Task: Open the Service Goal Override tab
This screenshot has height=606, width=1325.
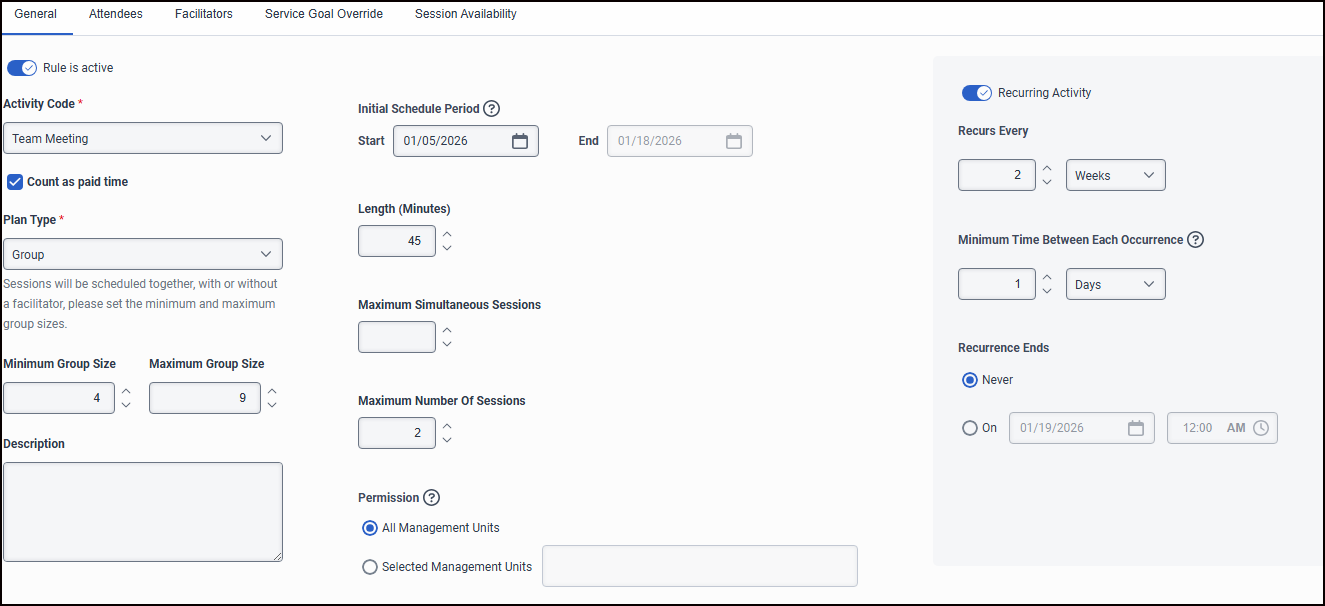Action: pos(324,15)
